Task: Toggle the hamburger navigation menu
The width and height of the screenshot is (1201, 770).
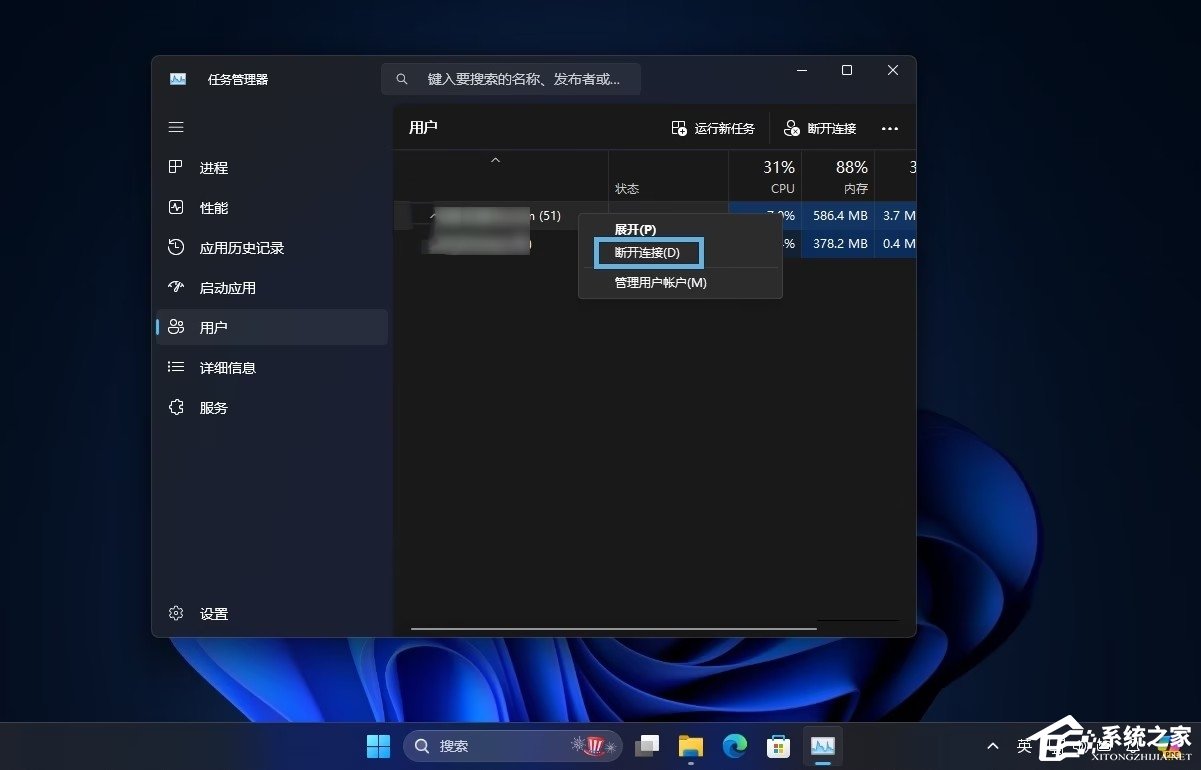Action: tap(176, 127)
